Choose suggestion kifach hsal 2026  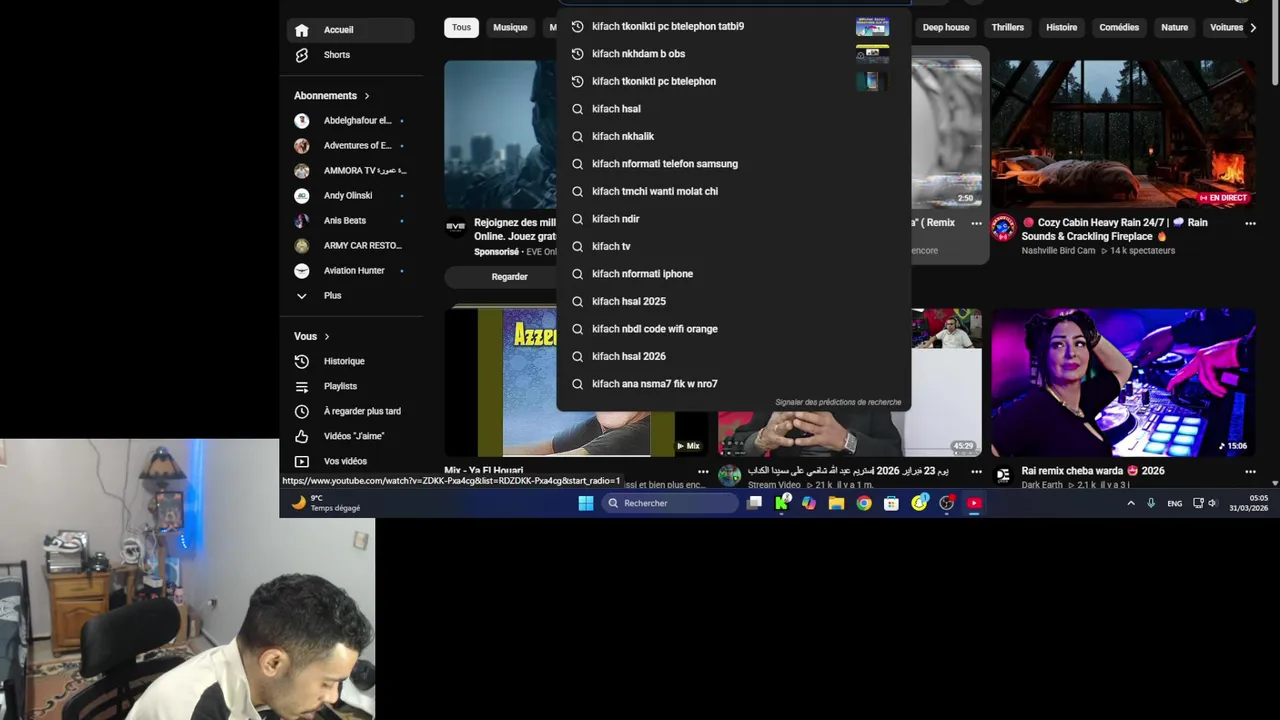733,356
